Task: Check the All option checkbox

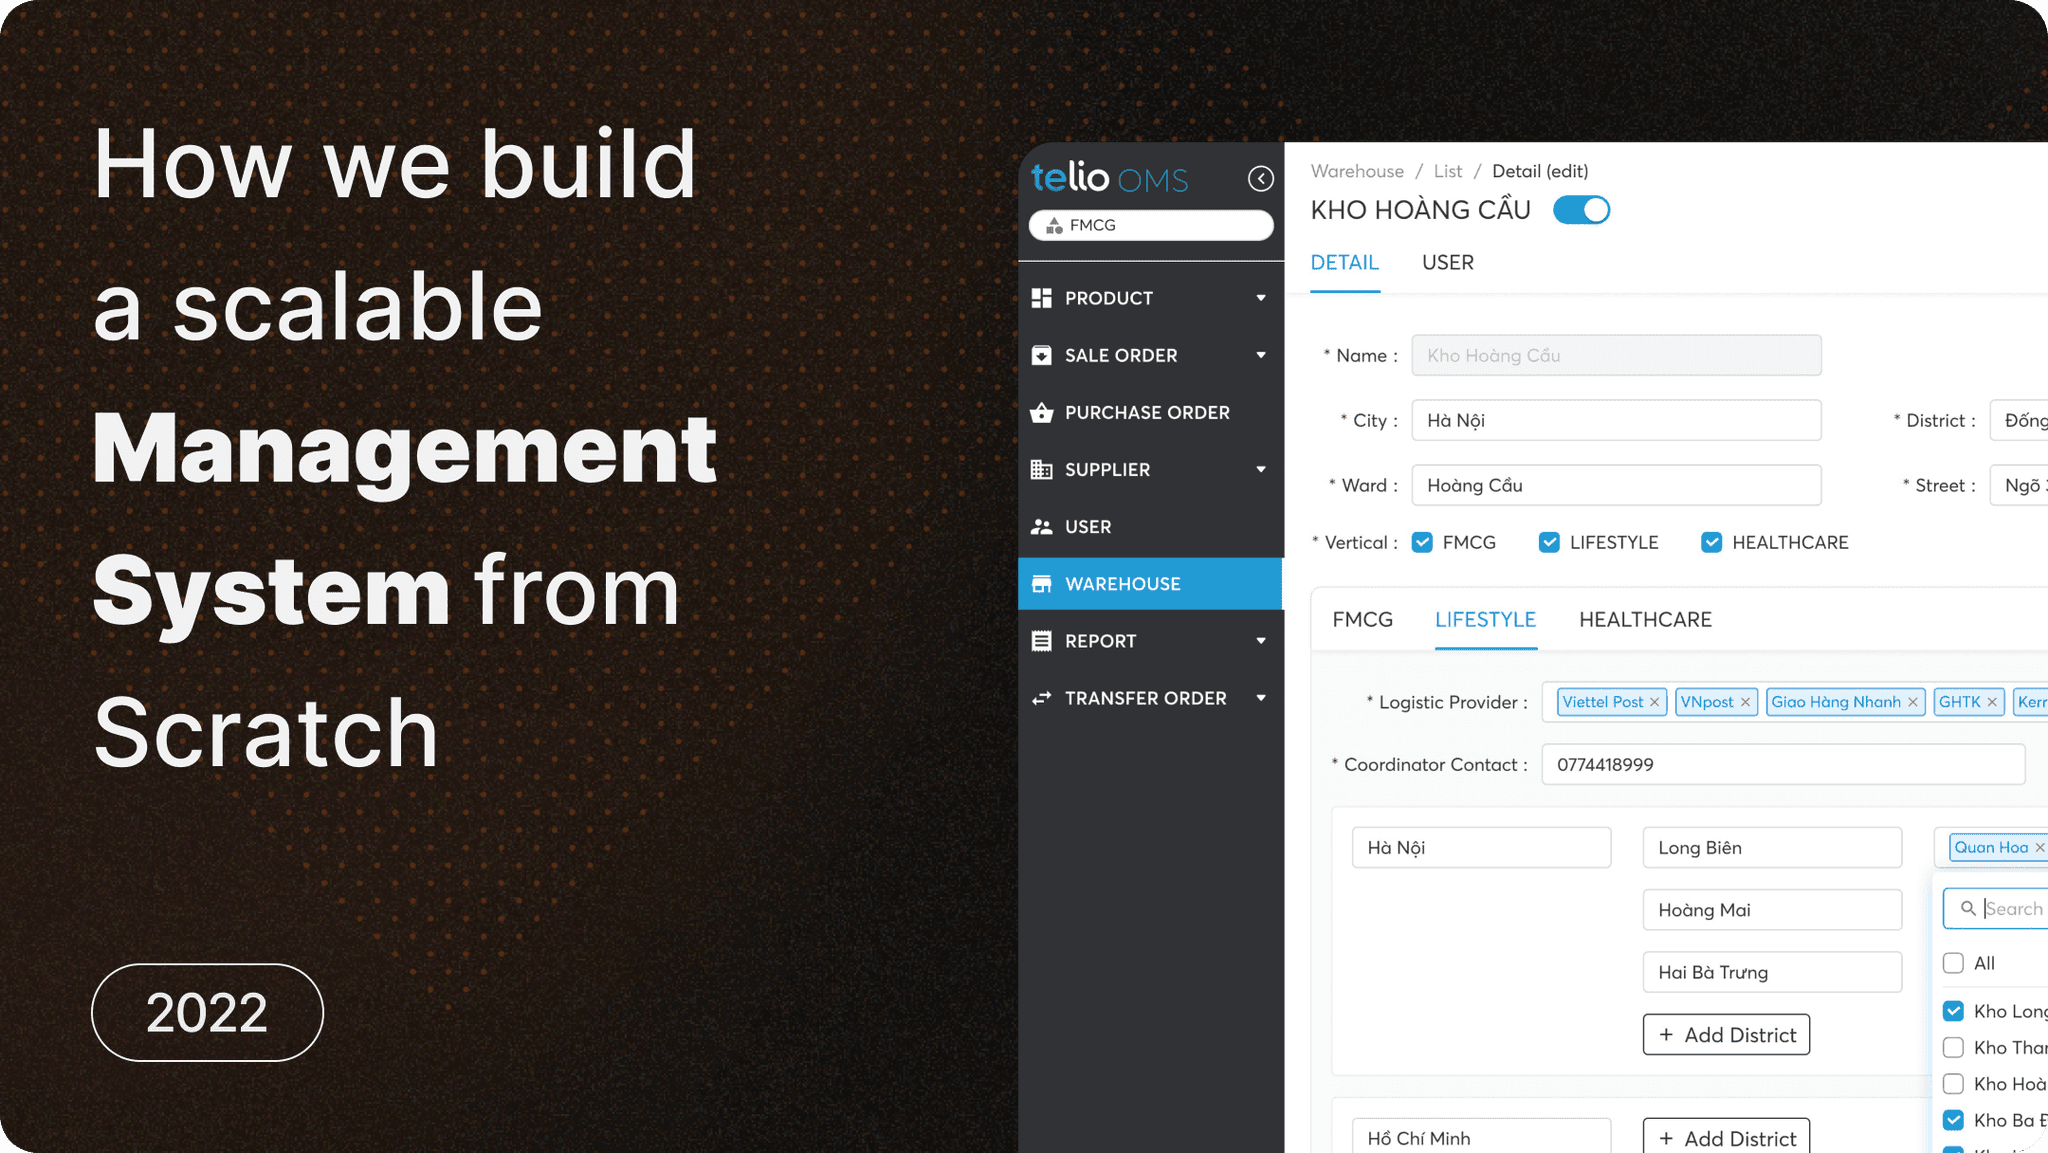Action: 1953,963
